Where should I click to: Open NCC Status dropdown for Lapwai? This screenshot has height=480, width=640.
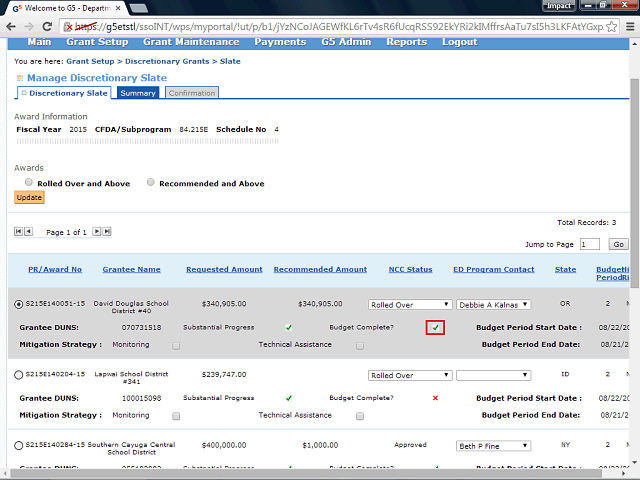point(410,375)
